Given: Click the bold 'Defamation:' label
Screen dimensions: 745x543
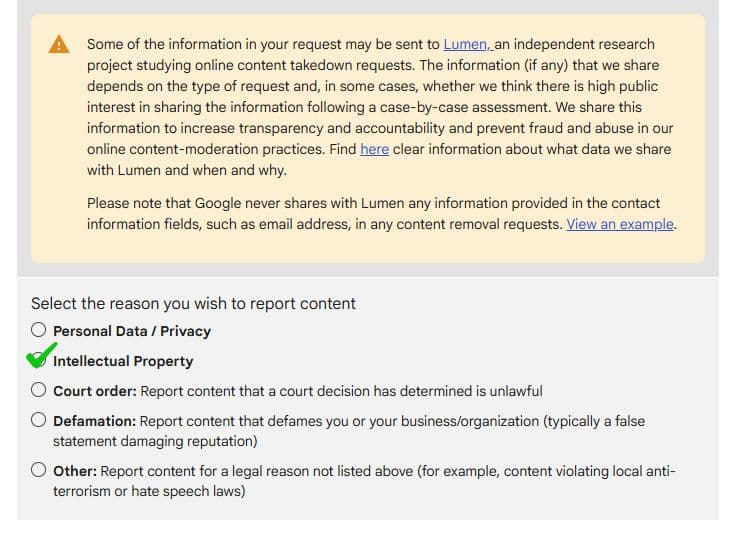Looking at the screenshot, I should pyautogui.click(x=95, y=421).
